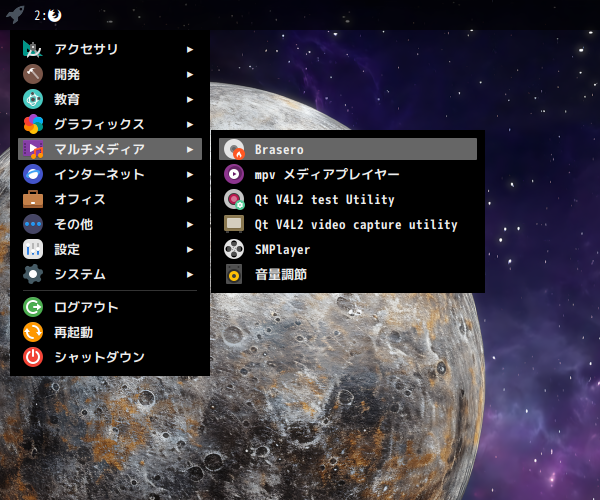This screenshot has height=500, width=600.
Task: Click the hammer icon for 開発
Action: coord(33,74)
